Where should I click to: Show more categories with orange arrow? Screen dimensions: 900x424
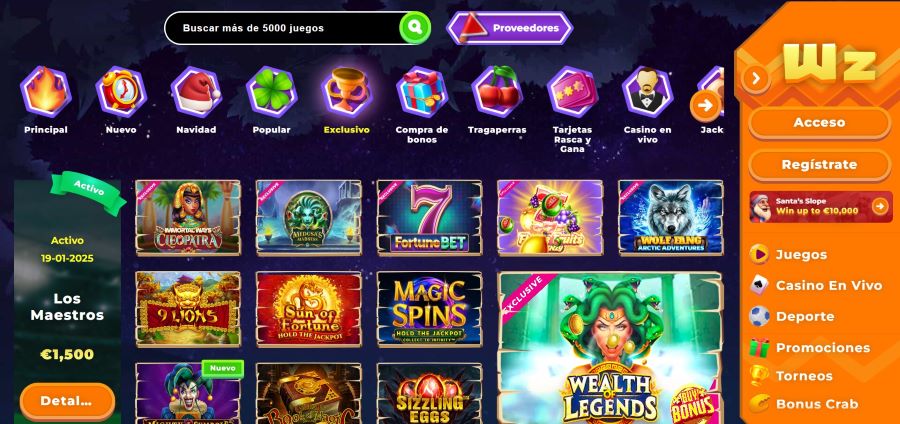[705, 106]
